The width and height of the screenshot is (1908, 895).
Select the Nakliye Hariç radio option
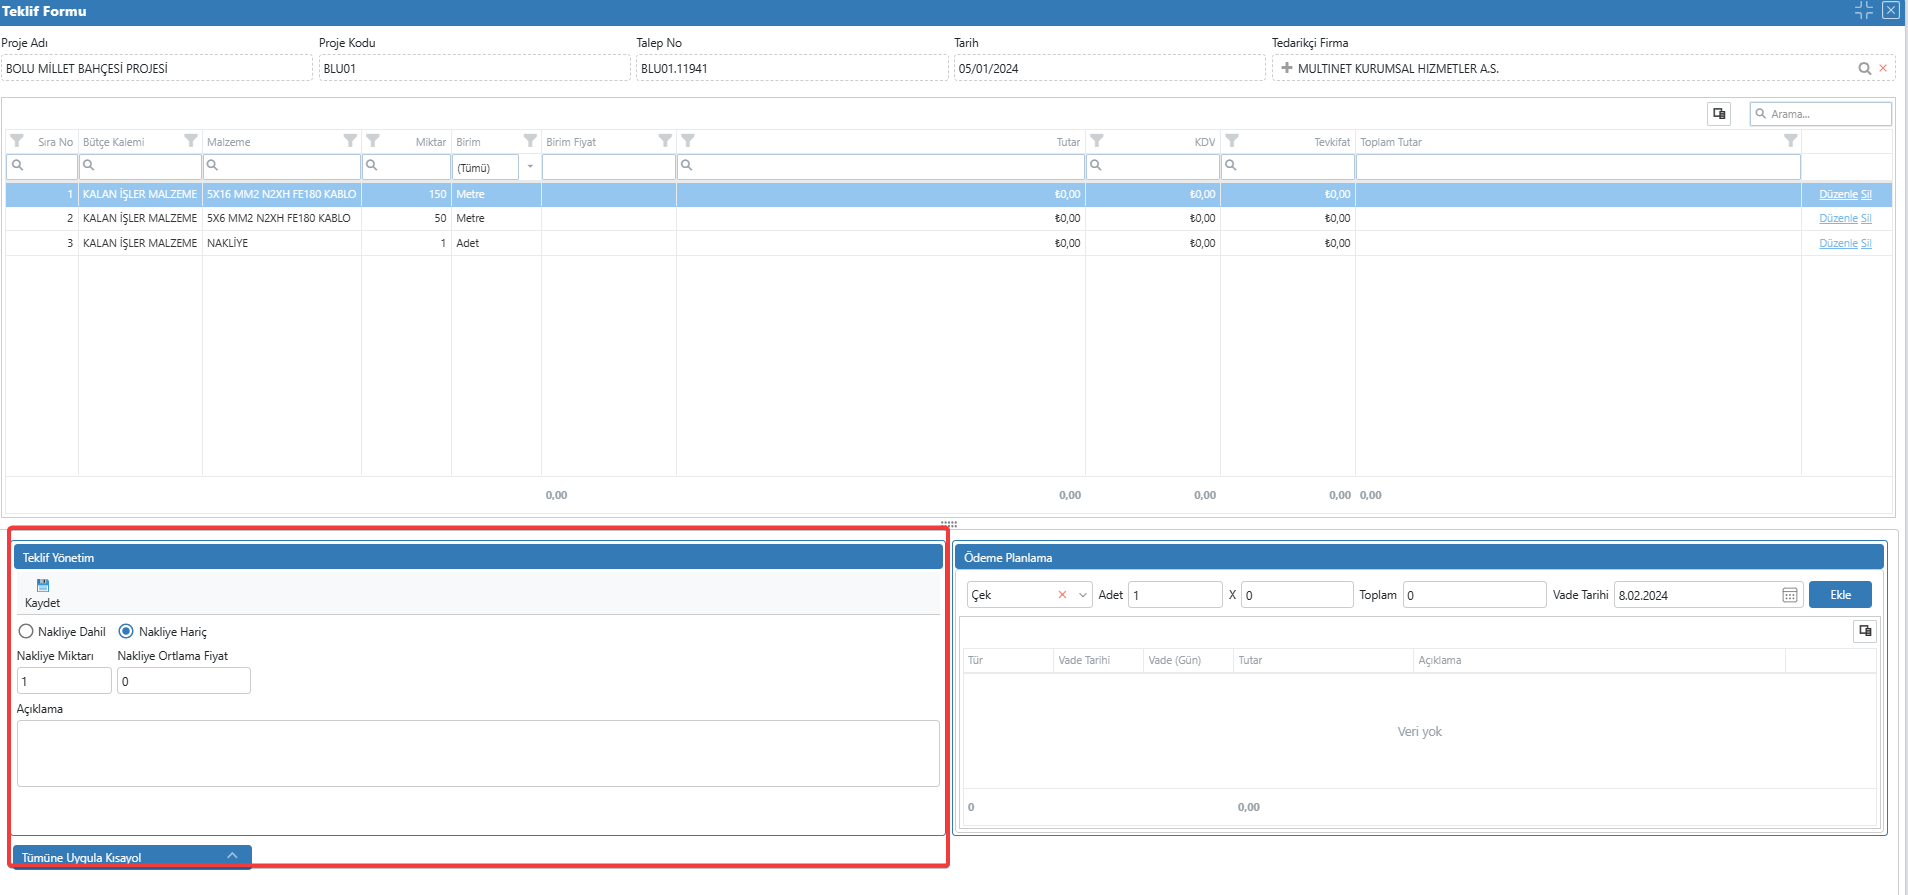click(126, 631)
